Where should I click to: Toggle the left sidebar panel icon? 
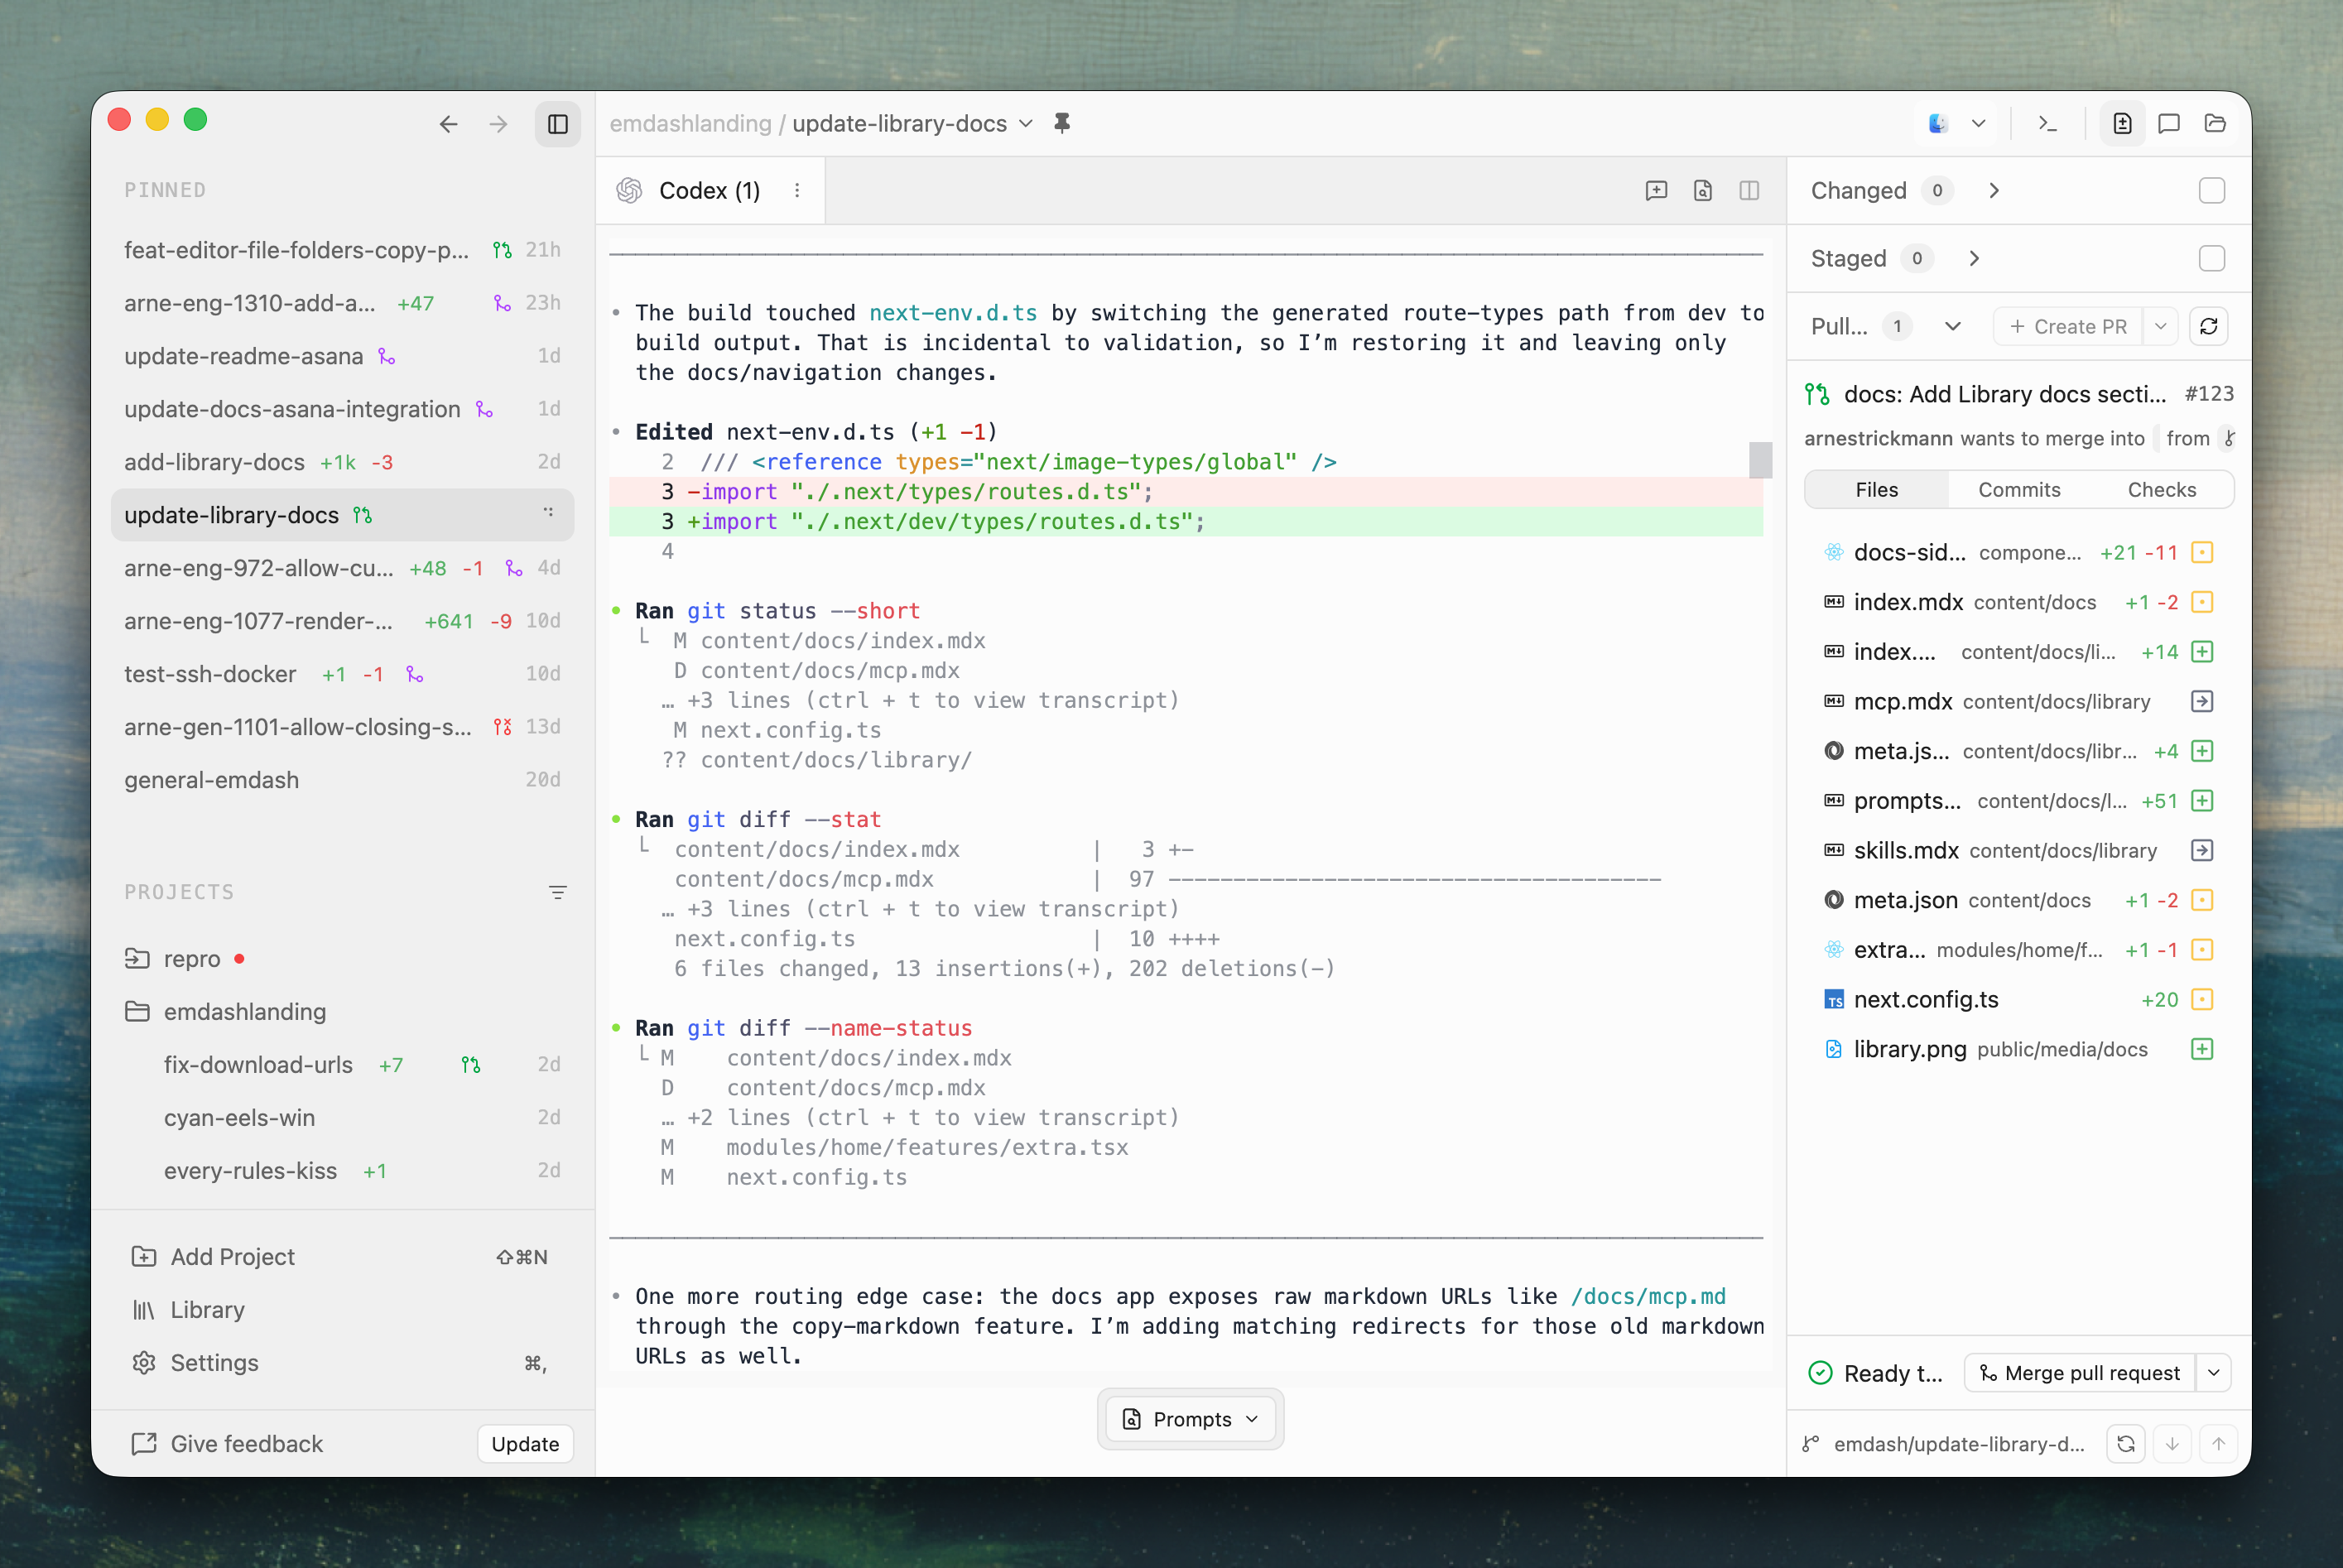pyautogui.click(x=557, y=124)
